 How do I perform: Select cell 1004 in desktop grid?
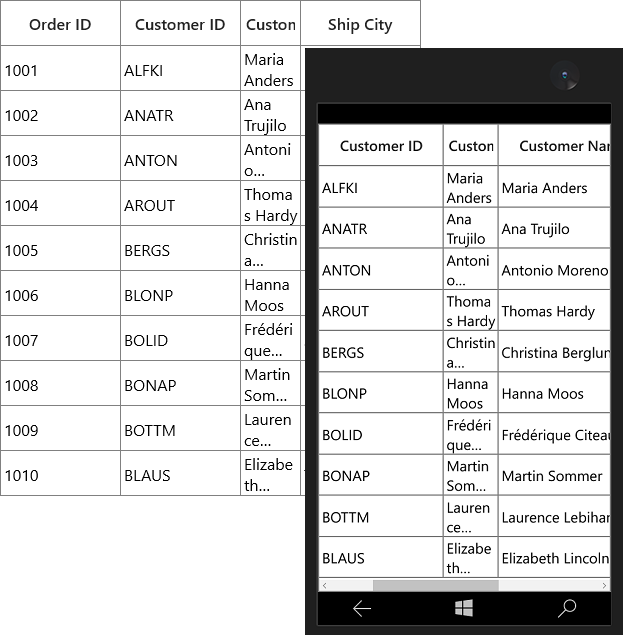pyautogui.click(x=60, y=203)
